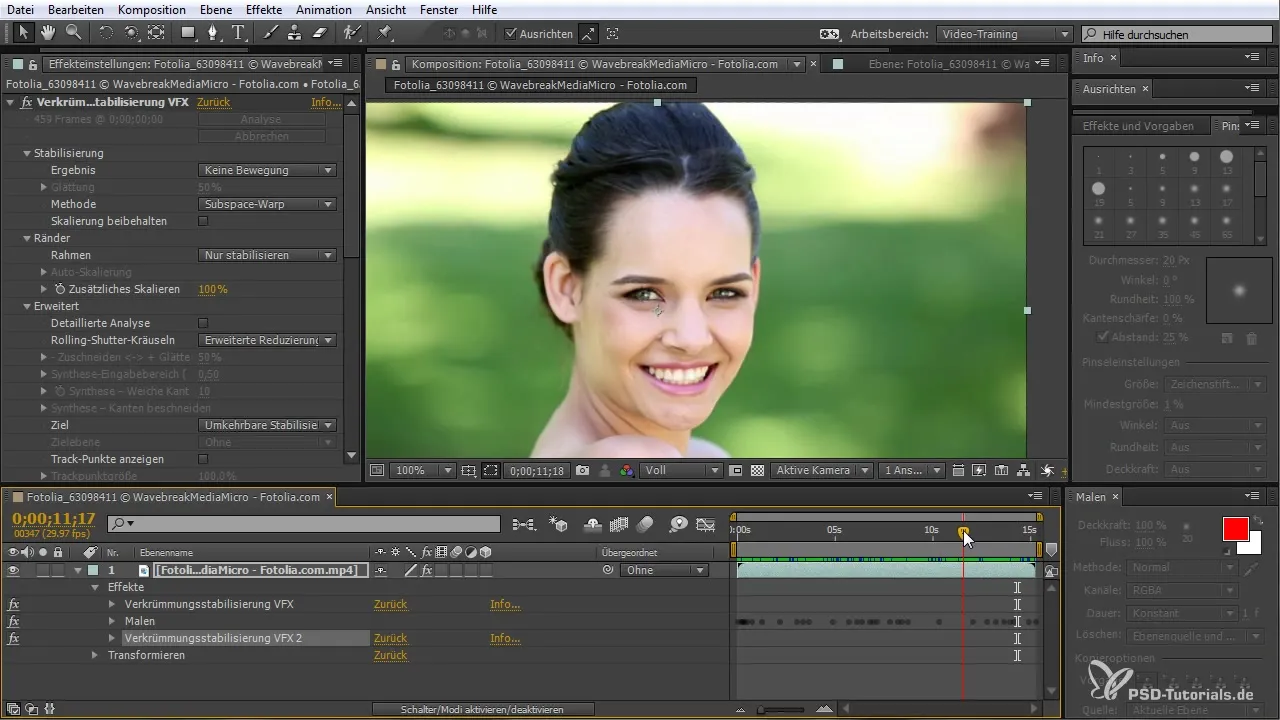Expand the Transformieren group

[x=95, y=655]
